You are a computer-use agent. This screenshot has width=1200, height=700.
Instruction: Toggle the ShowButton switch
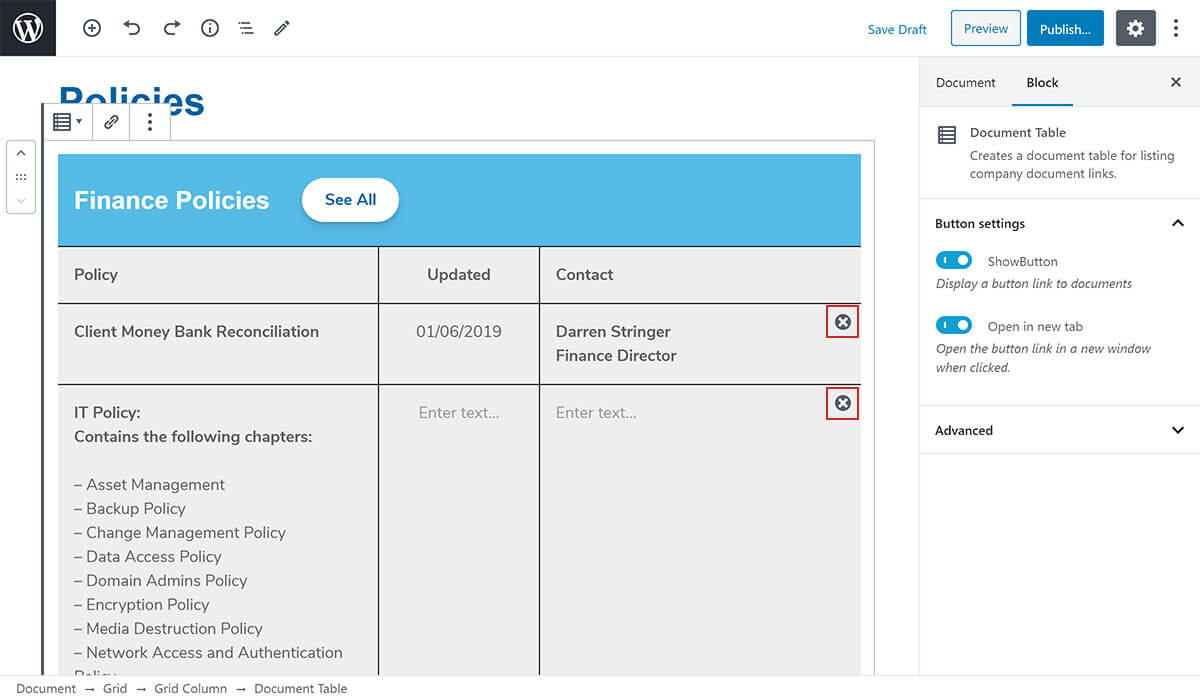(x=954, y=260)
